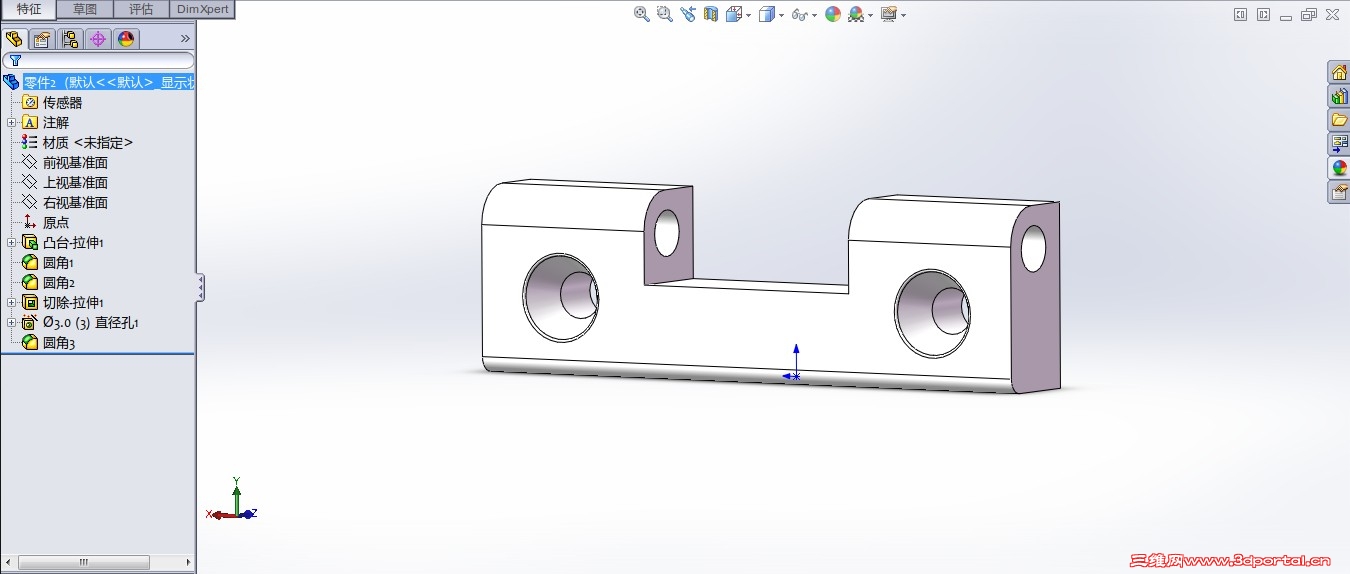This screenshot has height=574, width=1350.
Task: Click the View Orientation cube icon
Action: [734, 14]
